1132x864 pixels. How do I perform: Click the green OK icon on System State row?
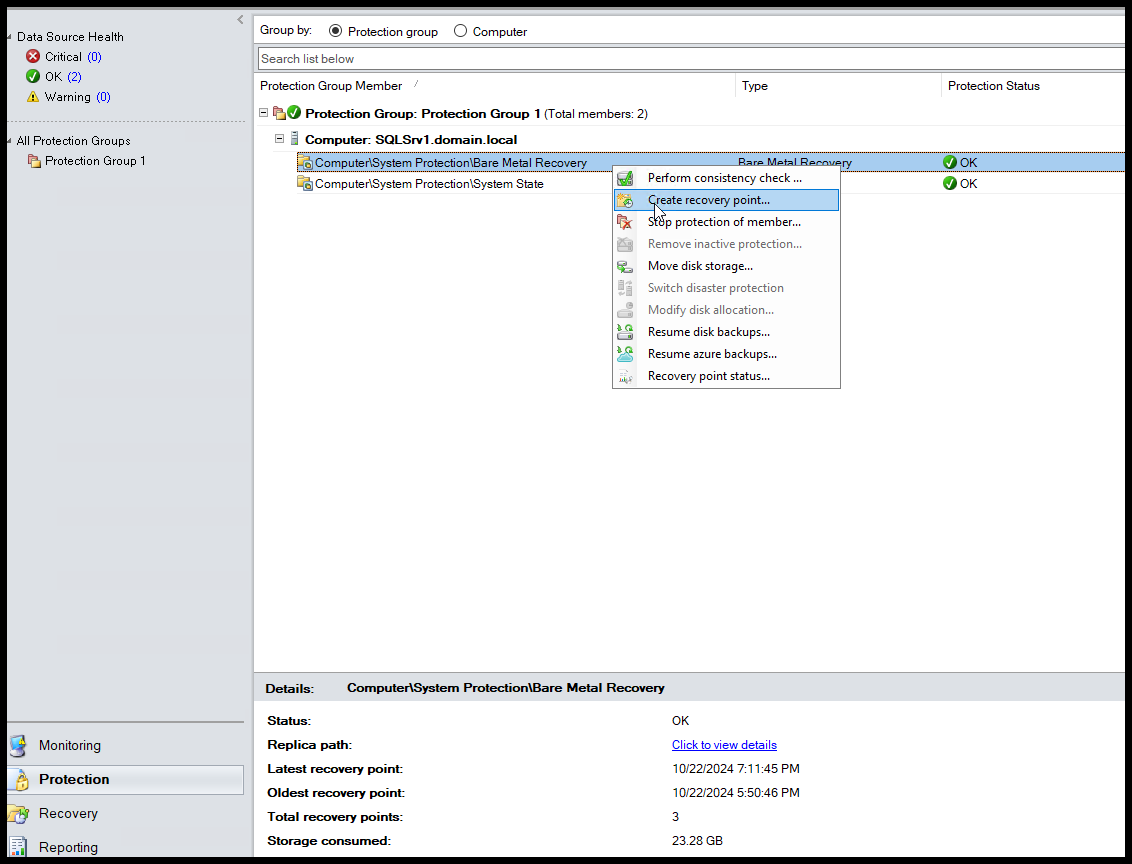click(x=950, y=183)
